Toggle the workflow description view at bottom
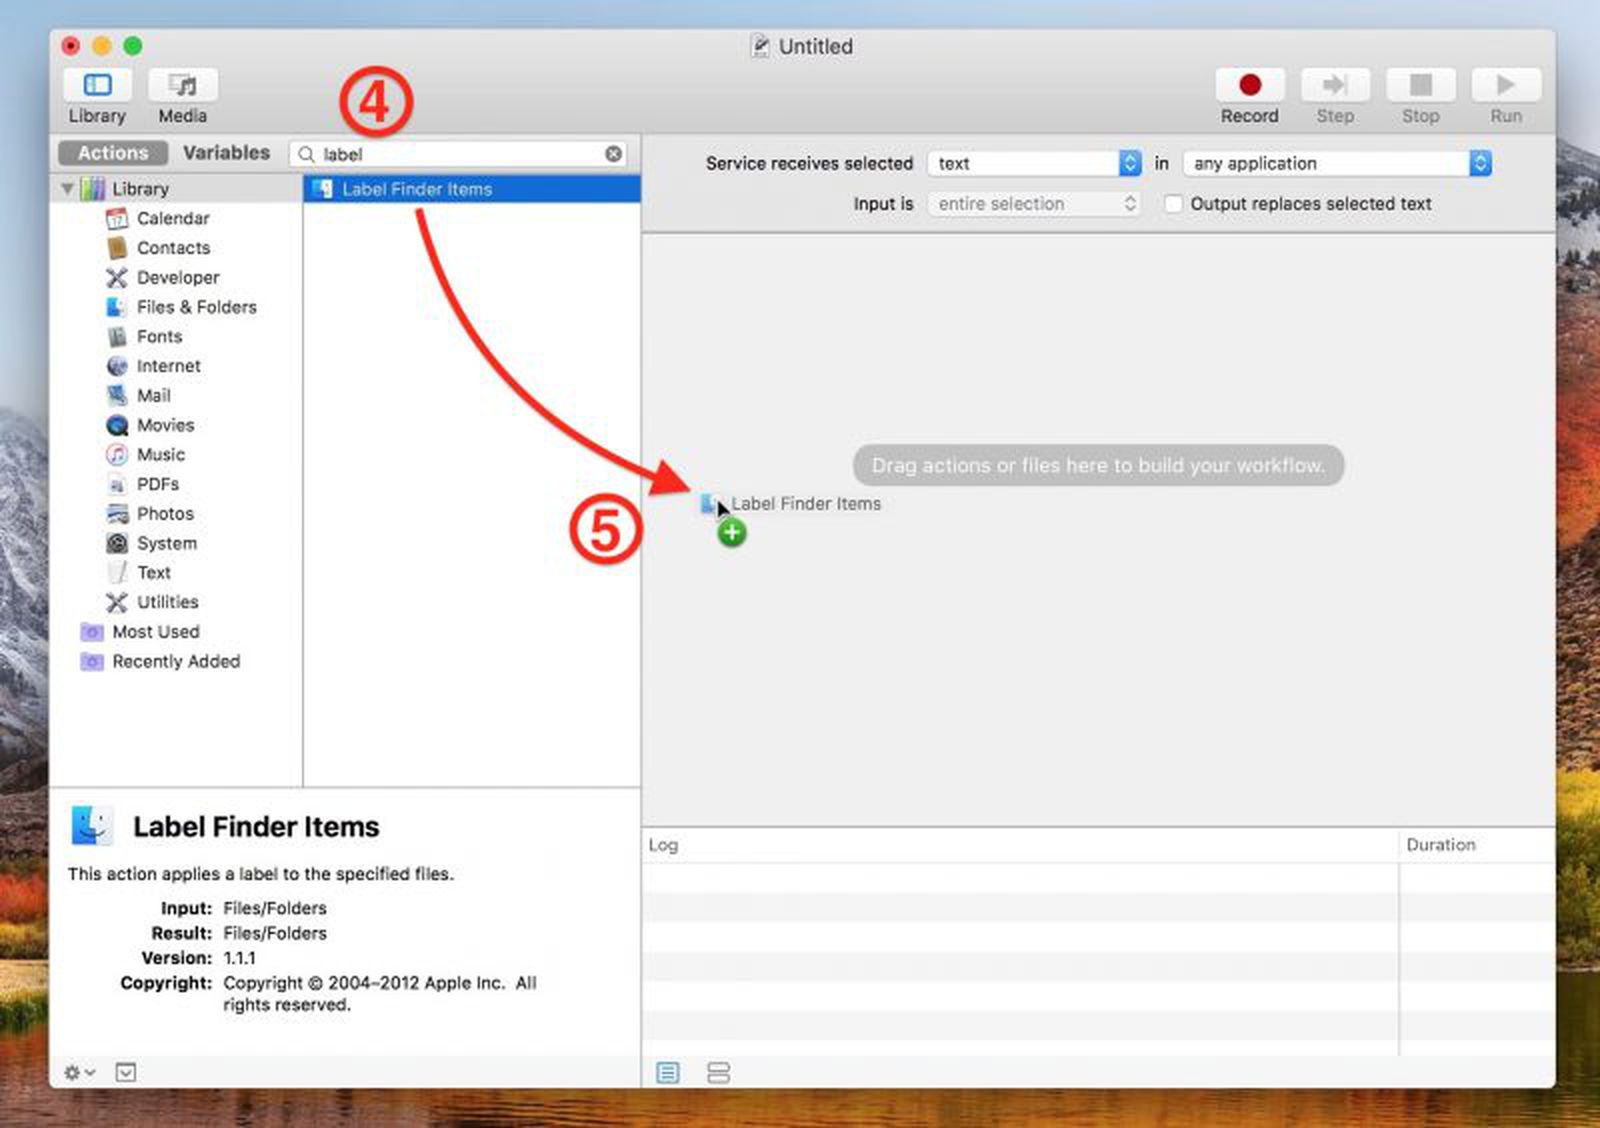This screenshot has width=1600, height=1128. point(125,1072)
